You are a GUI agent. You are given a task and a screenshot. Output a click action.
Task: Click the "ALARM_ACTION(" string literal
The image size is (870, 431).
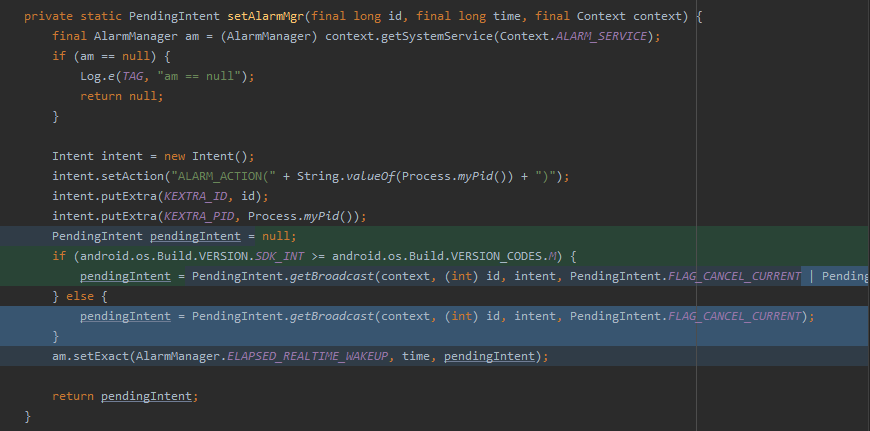coord(224,176)
